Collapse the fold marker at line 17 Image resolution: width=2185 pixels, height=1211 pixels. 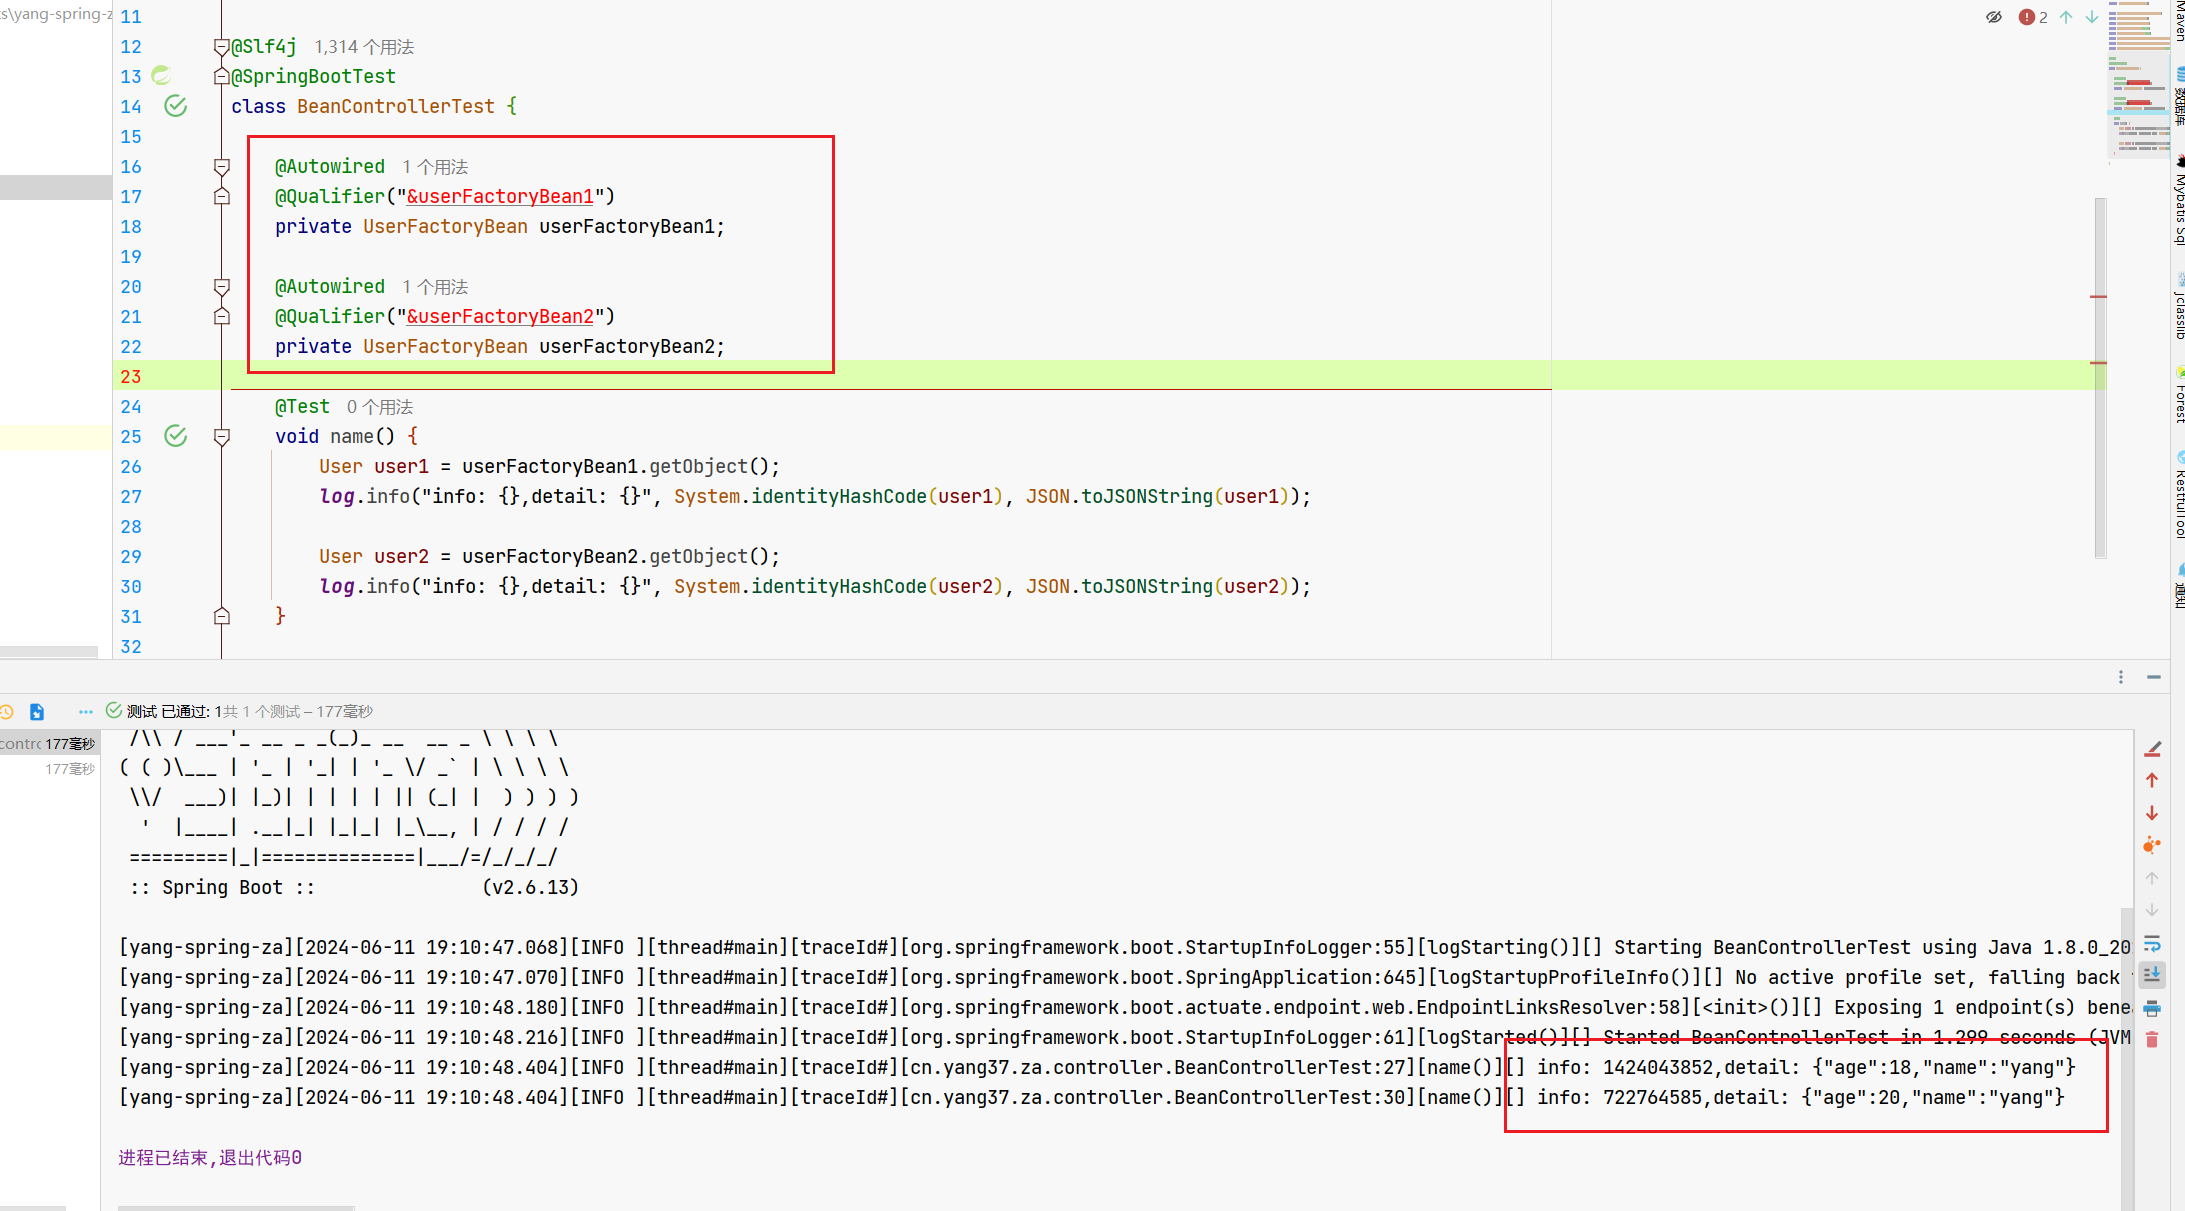(x=222, y=196)
